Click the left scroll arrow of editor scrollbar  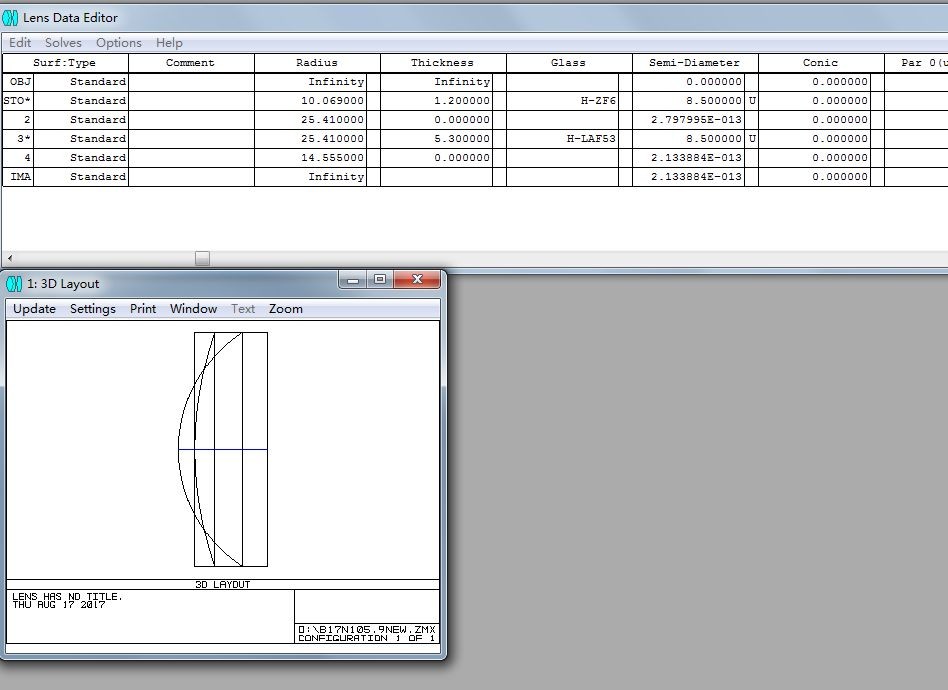tap(10, 258)
